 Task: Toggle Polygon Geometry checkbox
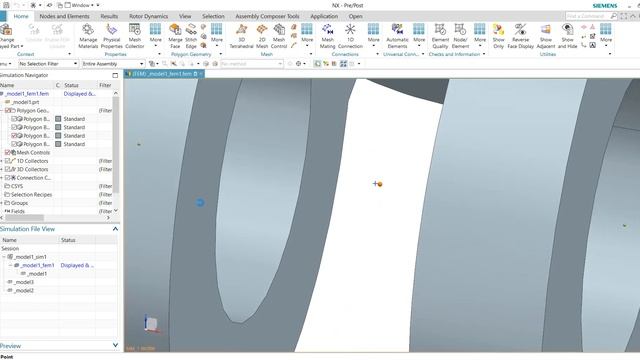(8, 110)
